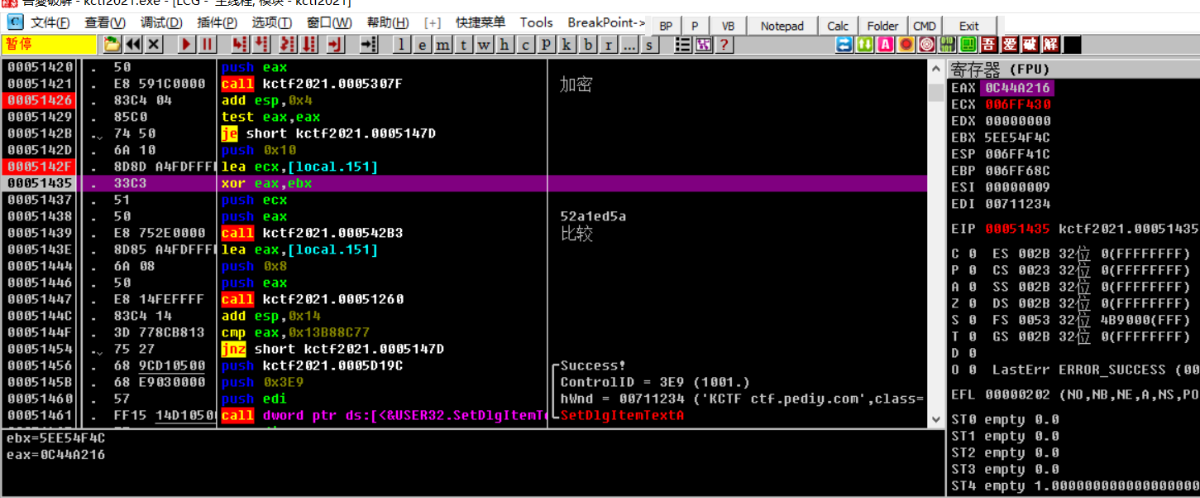The width and height of the screenshot is (1200, 498).
Task: Click the blue double-arrow plugin icon
Action: click(x=845, y=44)
